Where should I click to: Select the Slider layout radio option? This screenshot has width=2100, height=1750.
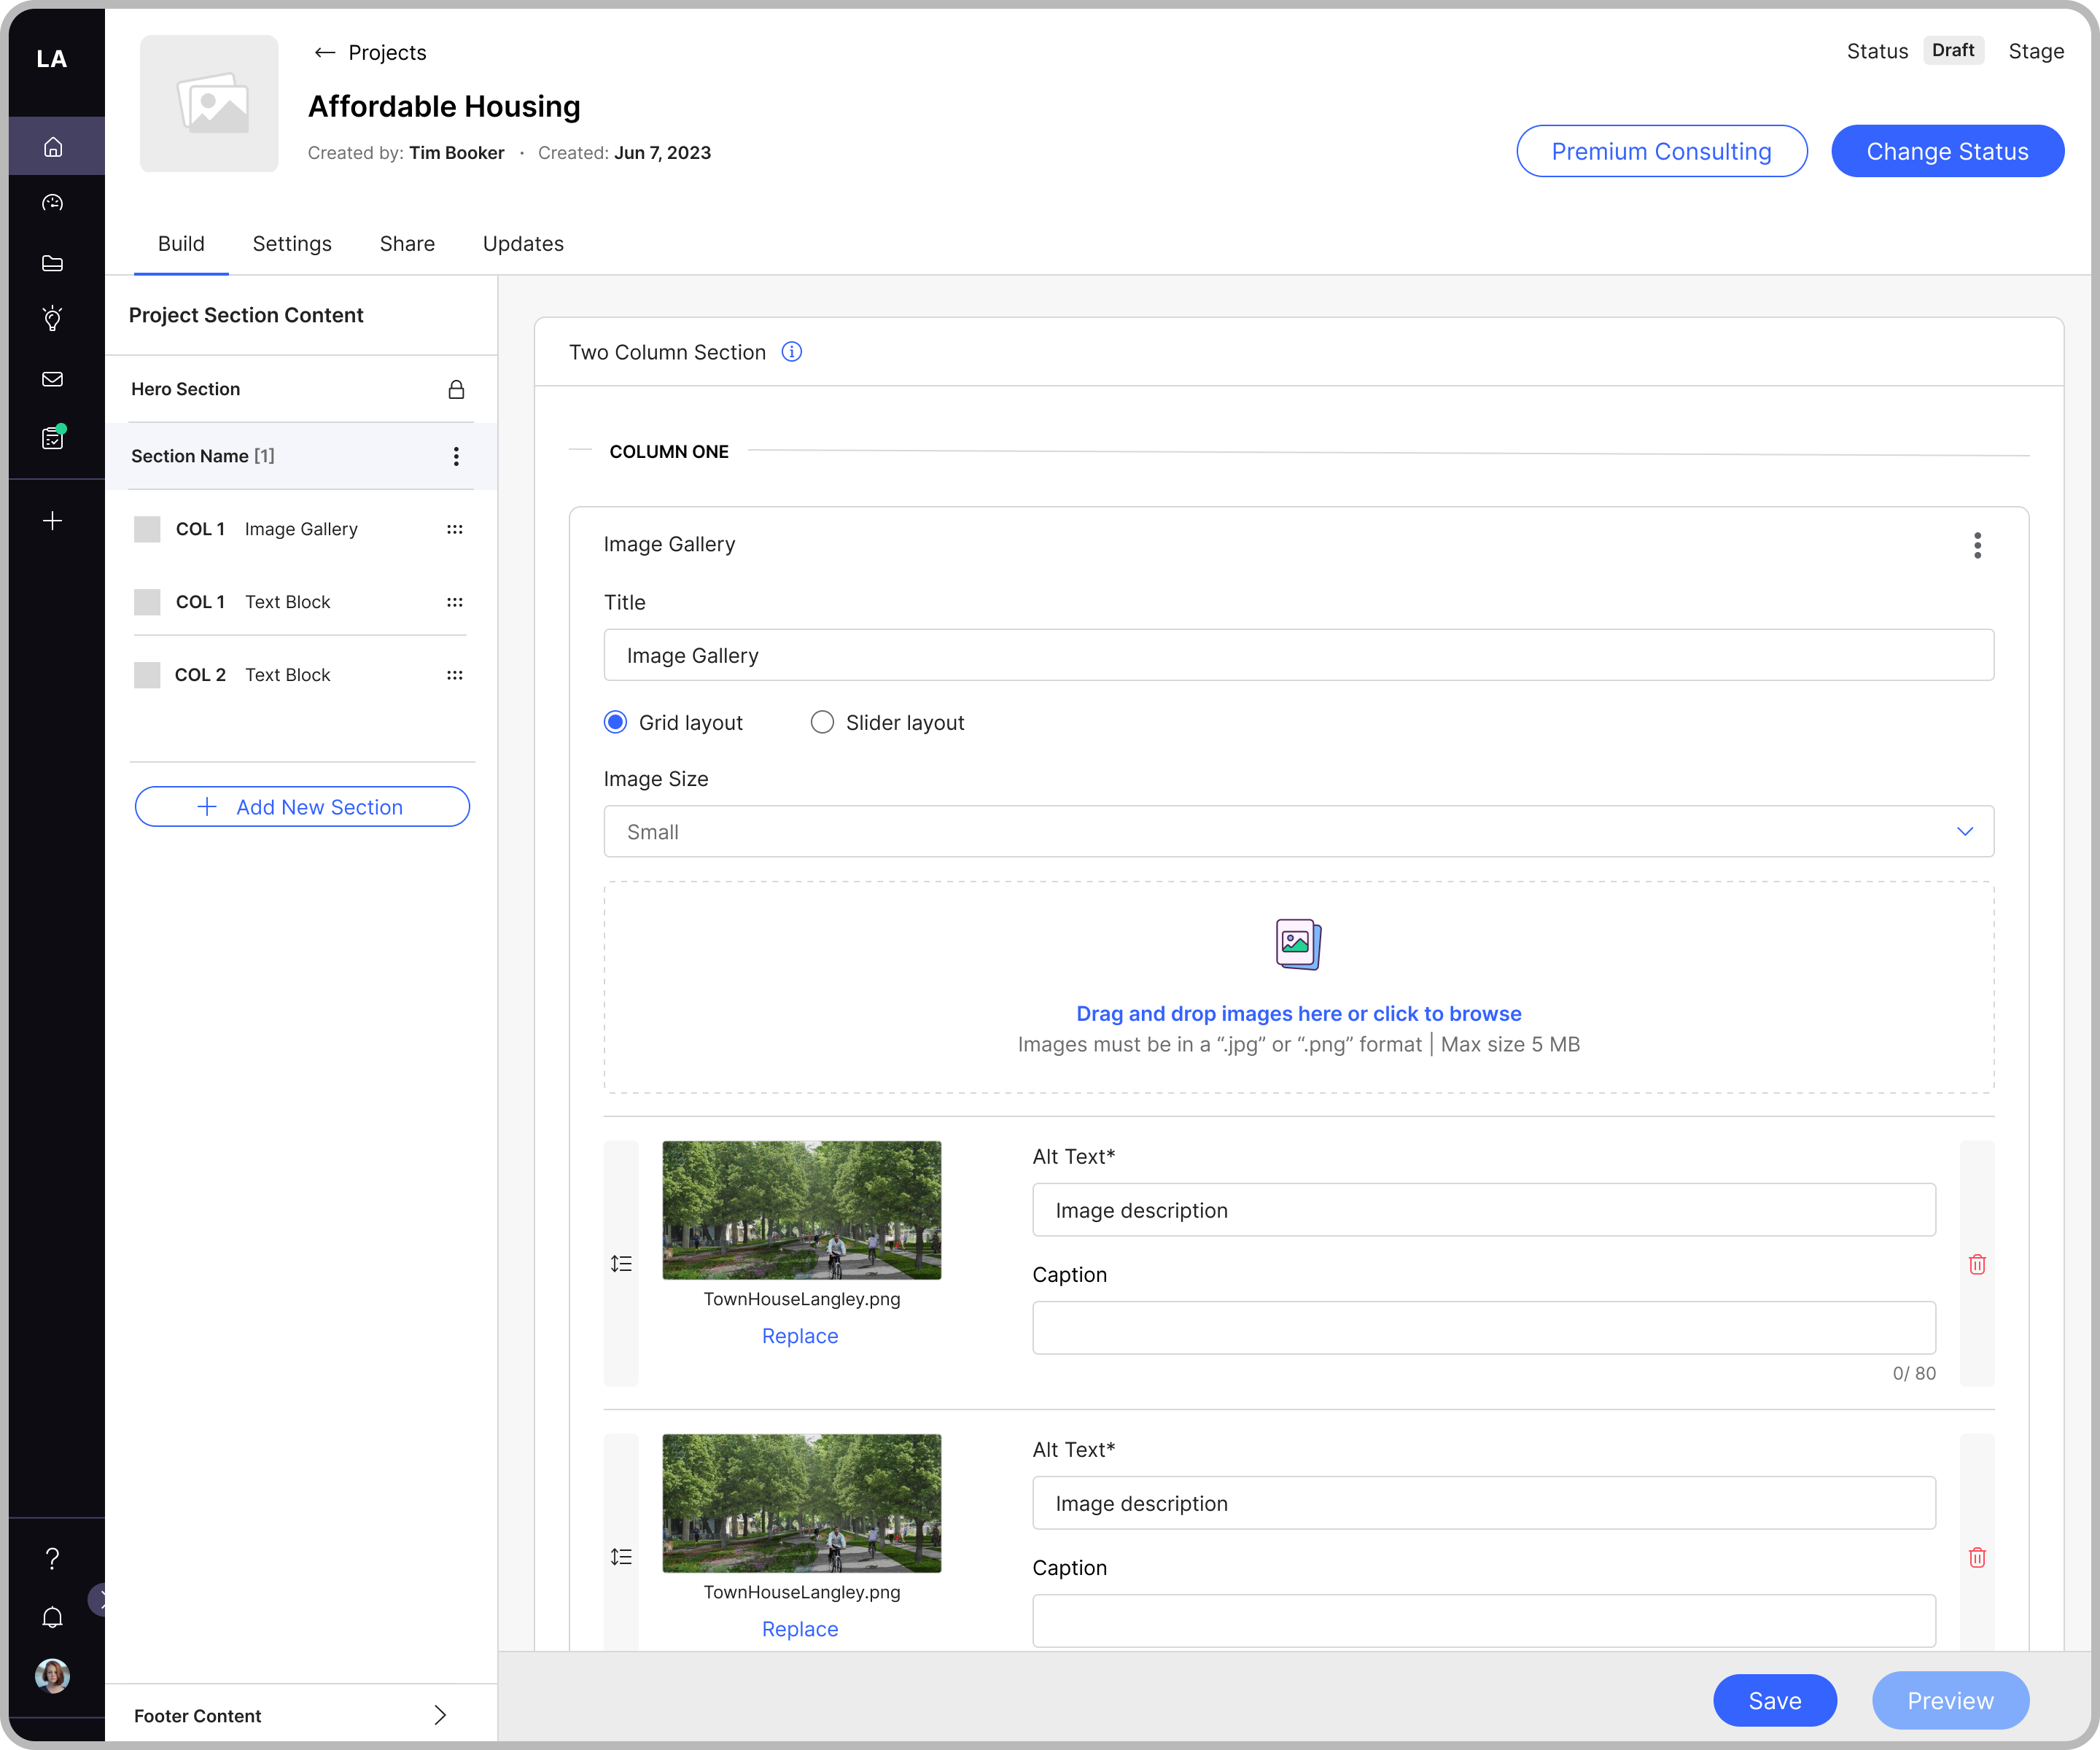pos(822,722)
